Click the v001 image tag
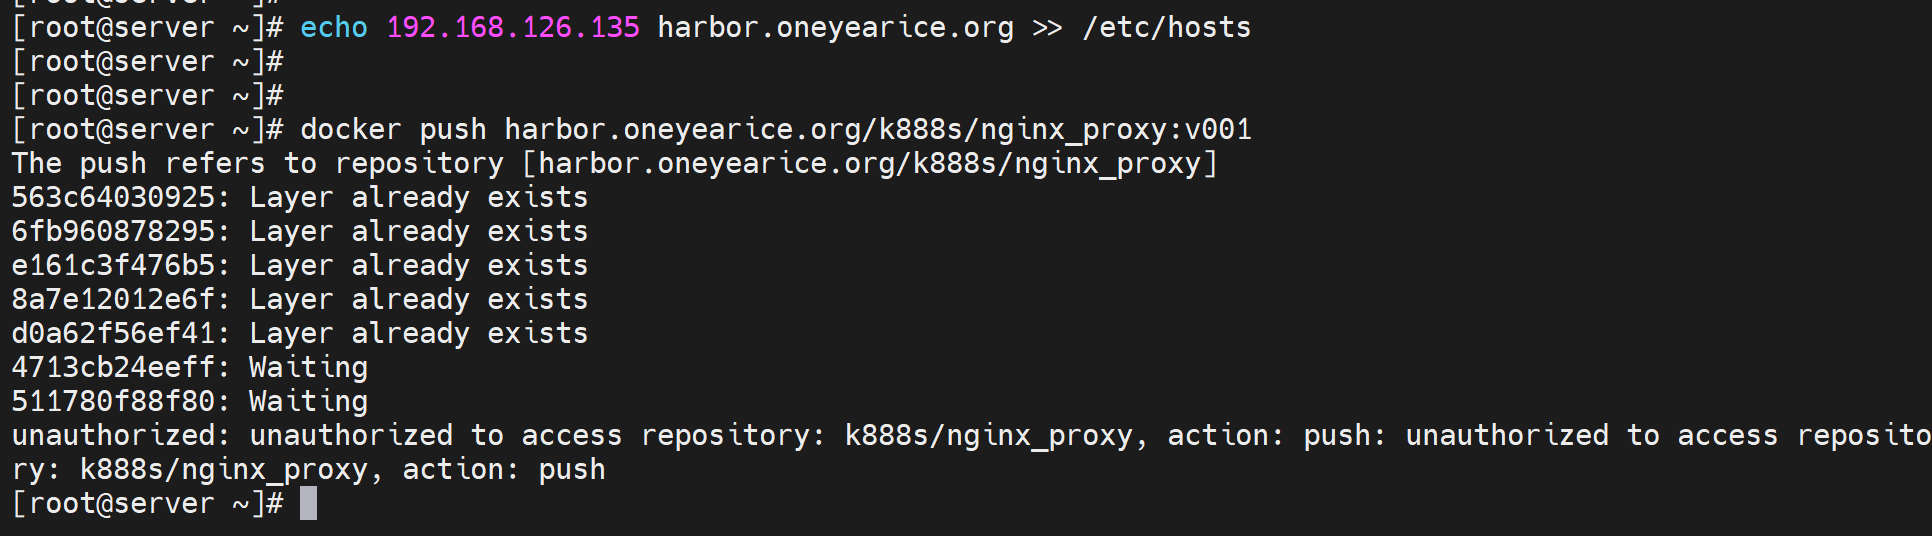This screenshot has width=1932, height=536. click(1218, 130)
